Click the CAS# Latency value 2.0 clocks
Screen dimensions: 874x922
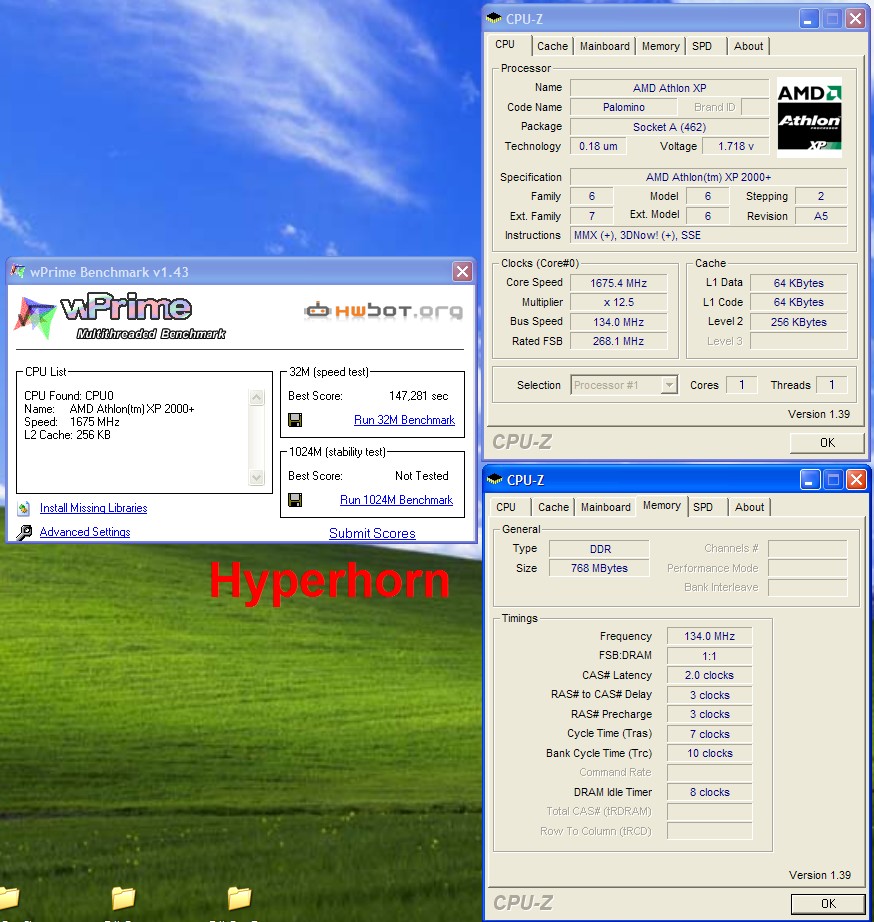coord(709,675)
